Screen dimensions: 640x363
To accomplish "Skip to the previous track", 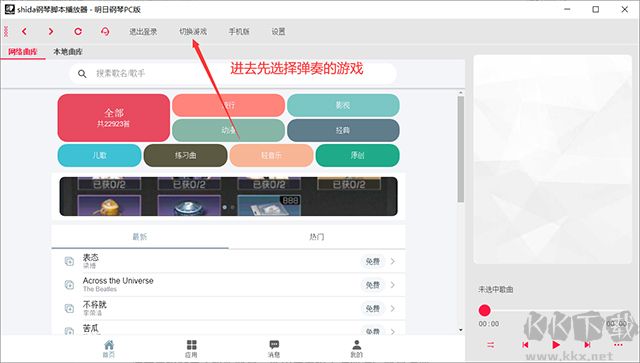I will [525, 345].
